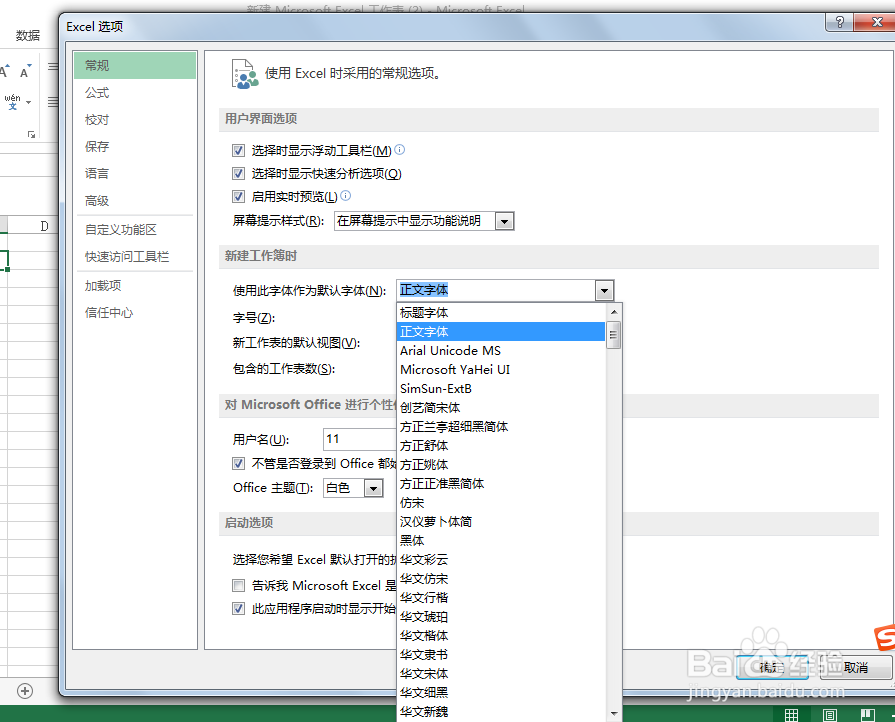The width and height of the screenshot is (895, 722).
Task: Toggle 选择时显示快速分析选项 checkbox
Action: tap(239, 174)
